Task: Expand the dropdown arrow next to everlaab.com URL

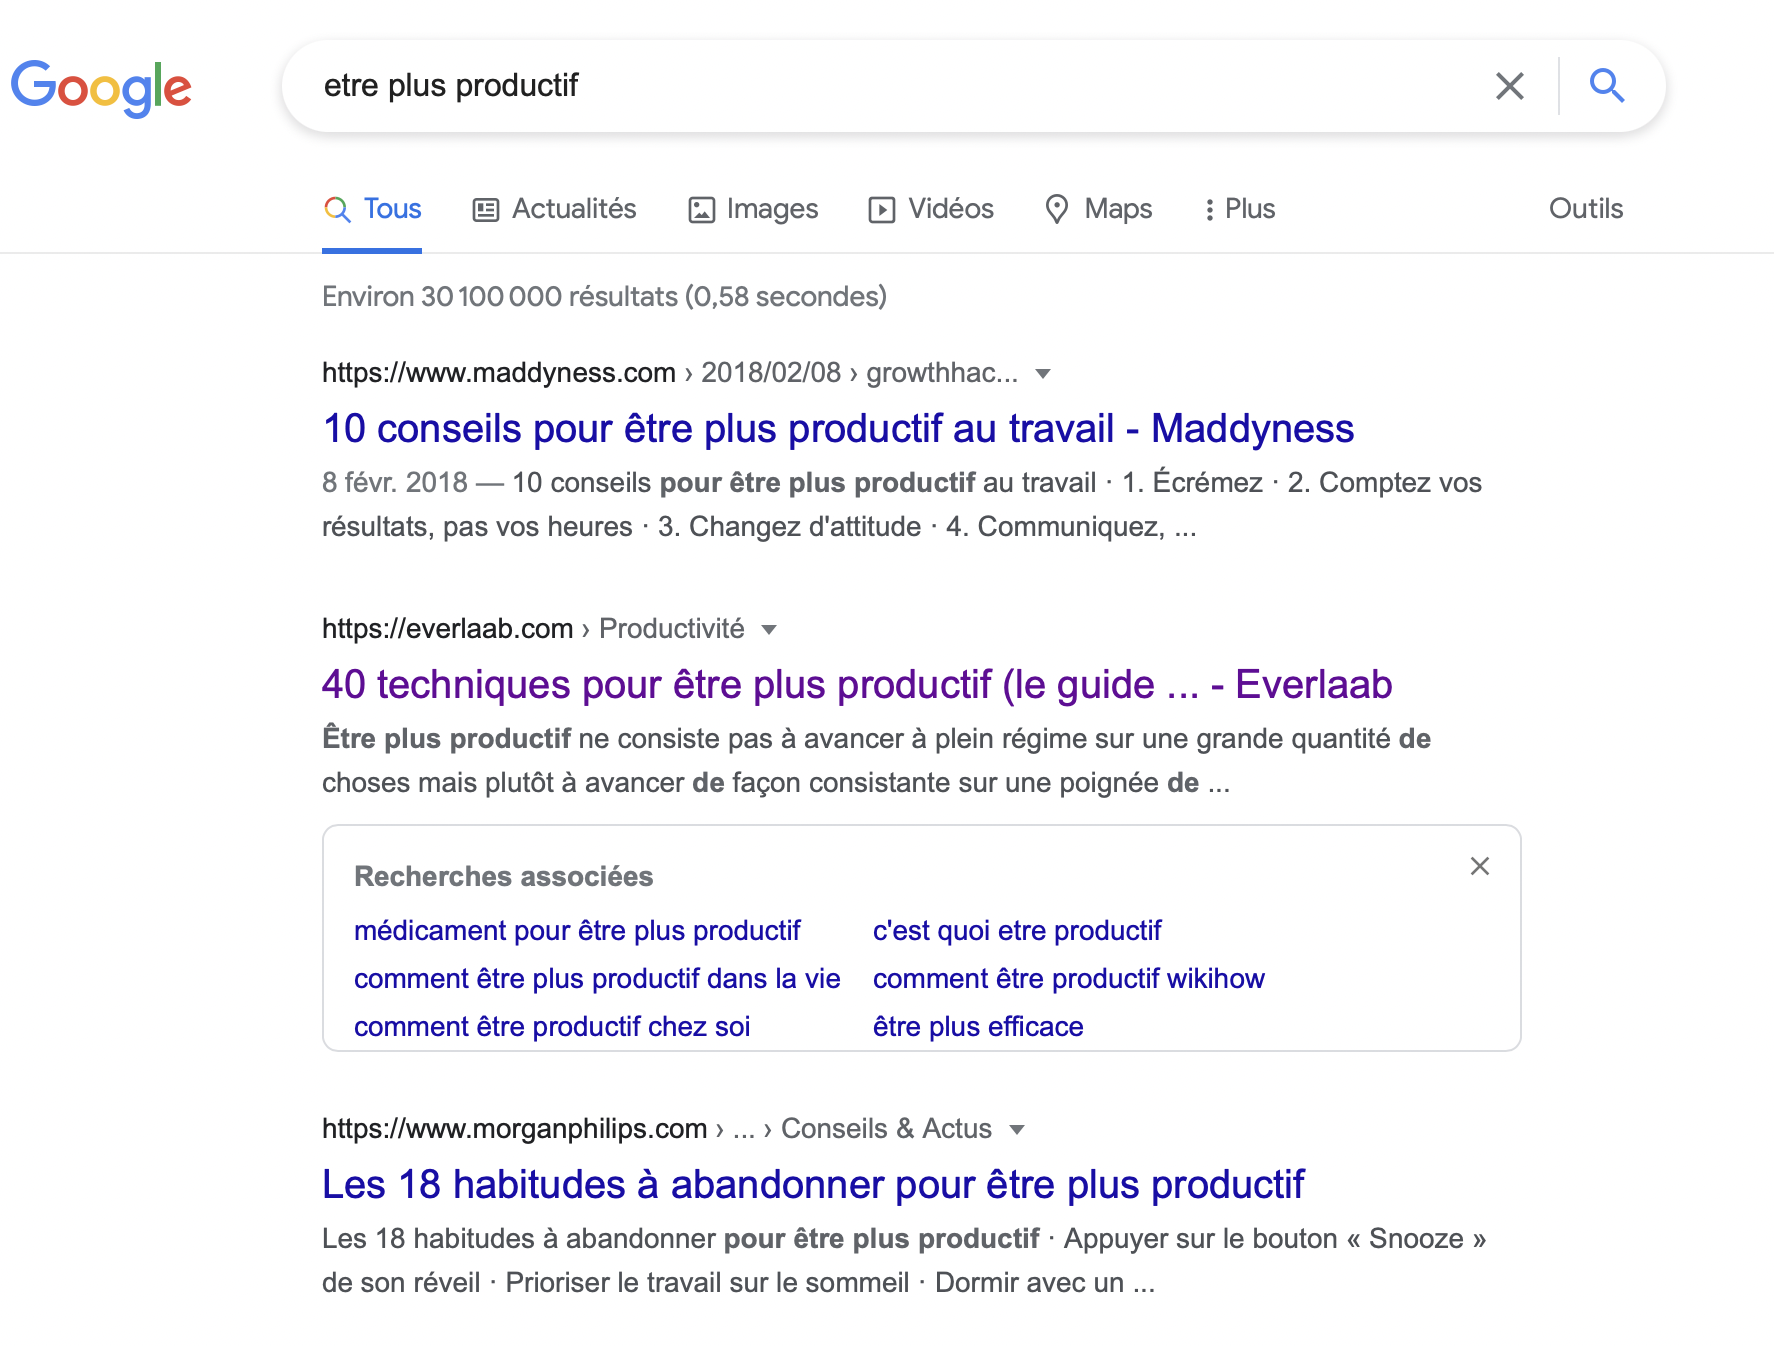Action: (769, 630)
